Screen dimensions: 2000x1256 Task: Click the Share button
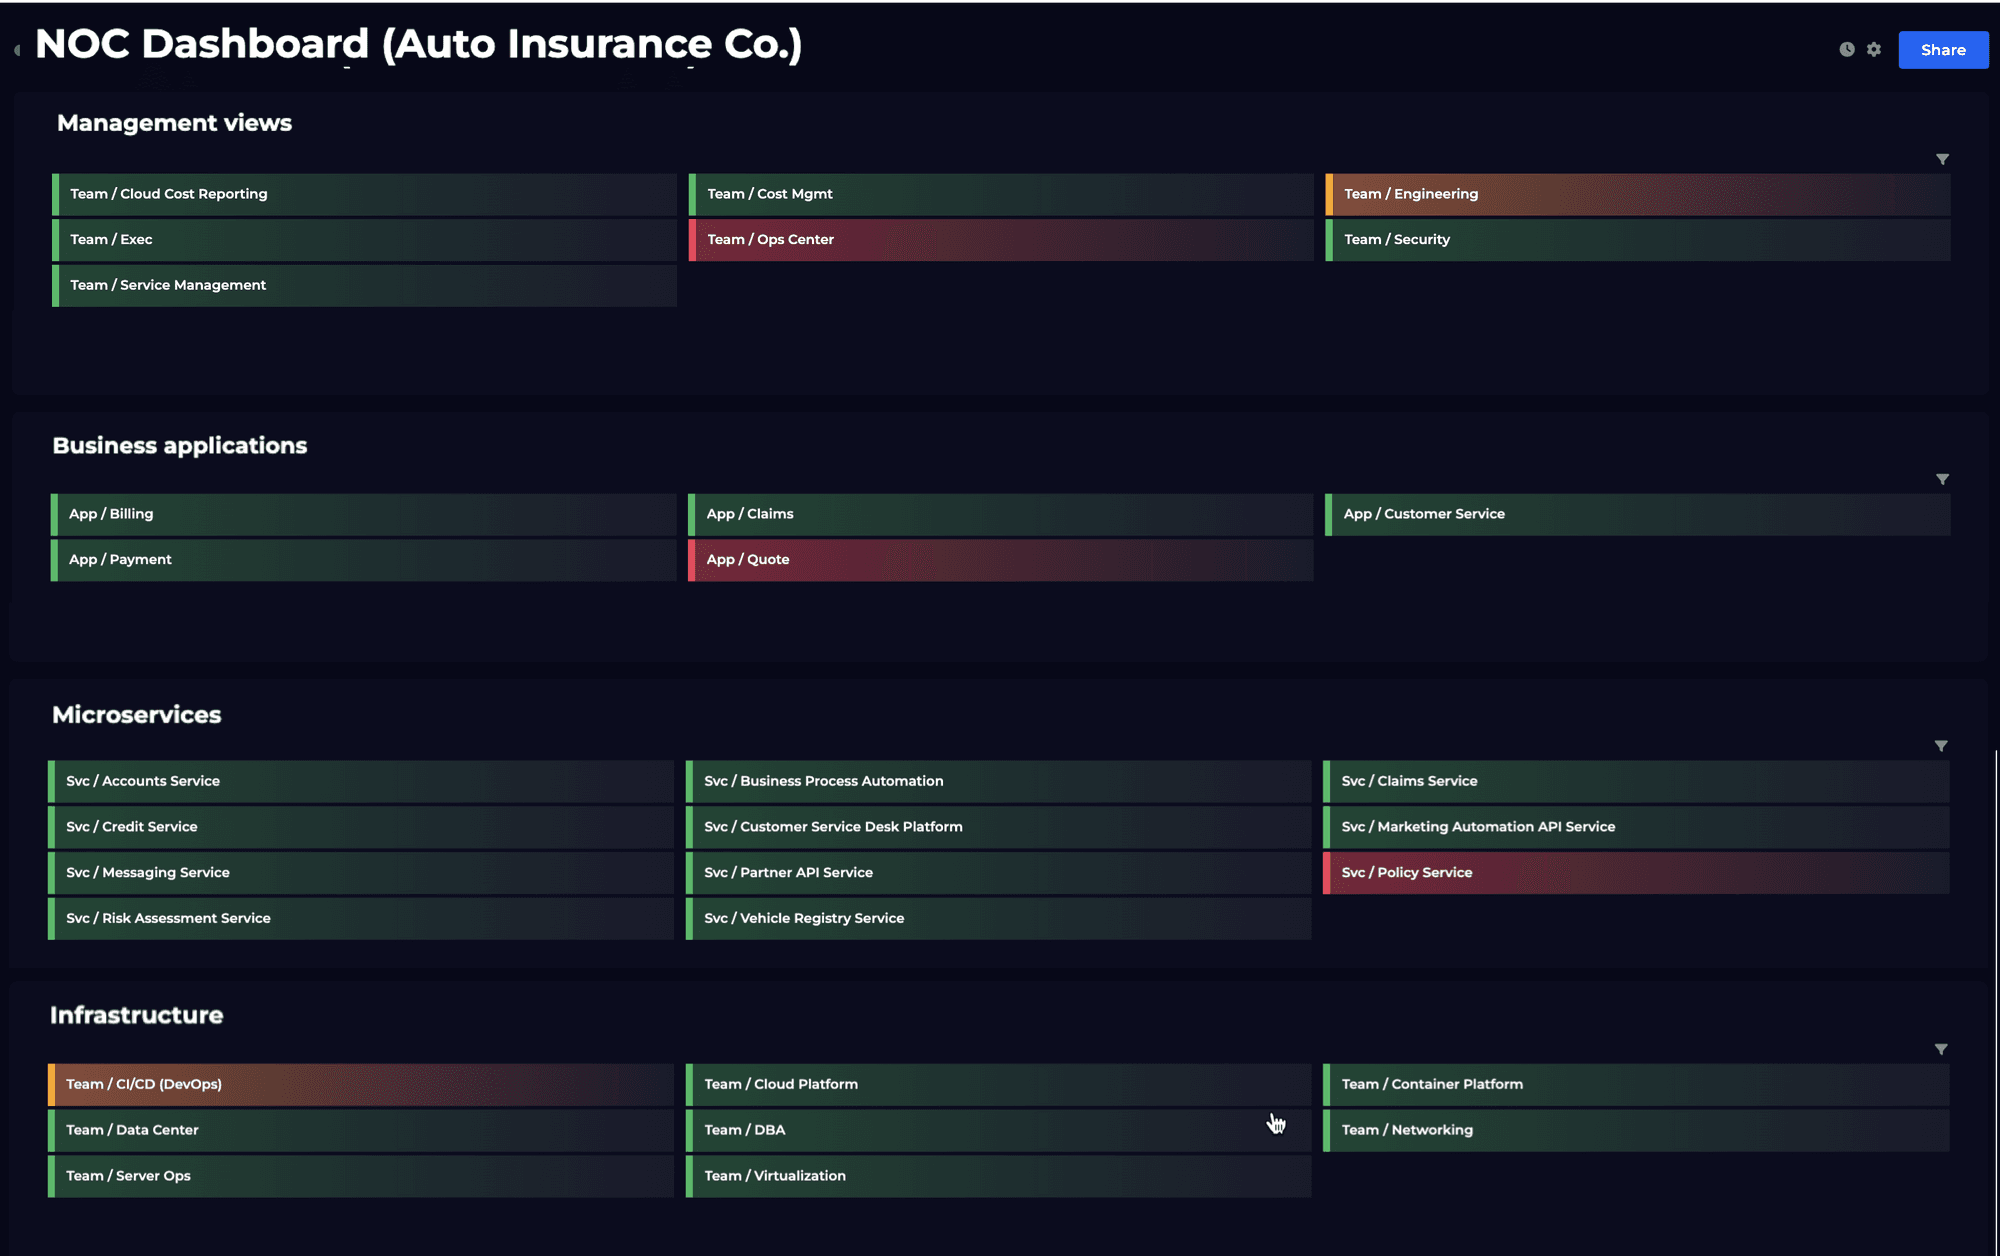(x=1943, y=50)
